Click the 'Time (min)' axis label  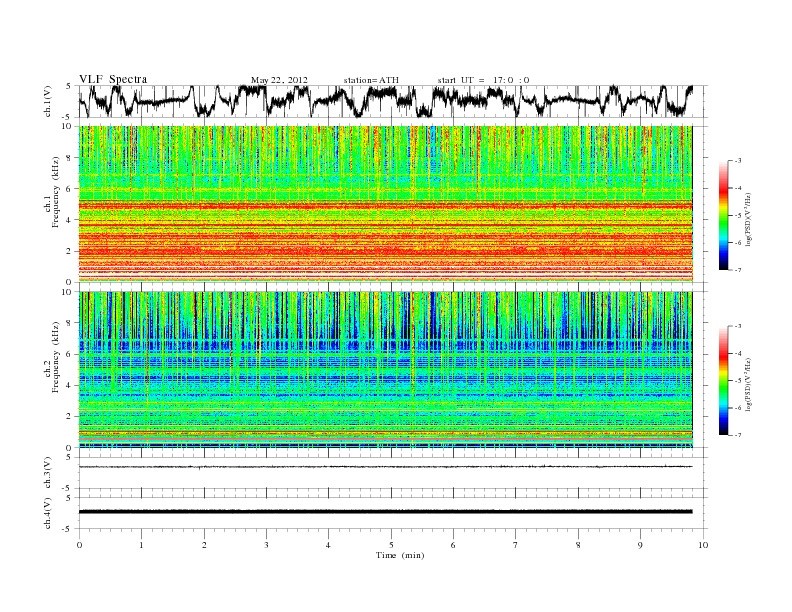click(400, 555)
